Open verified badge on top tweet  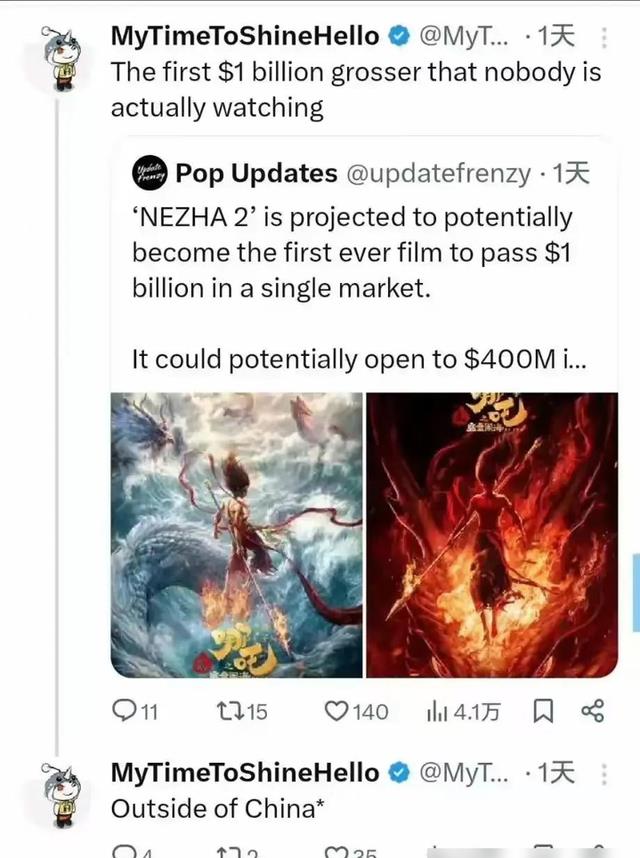(x=399, y=37)
